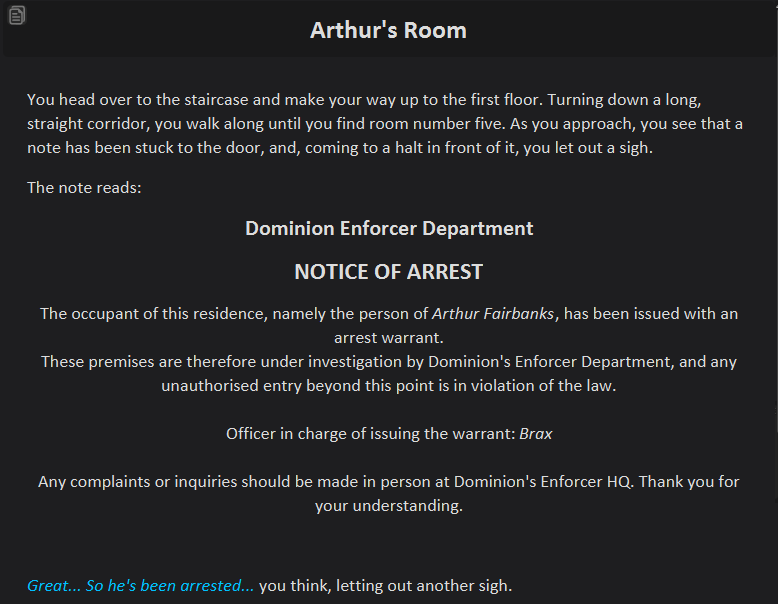The width and height of the screenshot is (778, 604).
Task: Click the phrase "unauthorised entry beyond this point"
Action: [298, 386]
